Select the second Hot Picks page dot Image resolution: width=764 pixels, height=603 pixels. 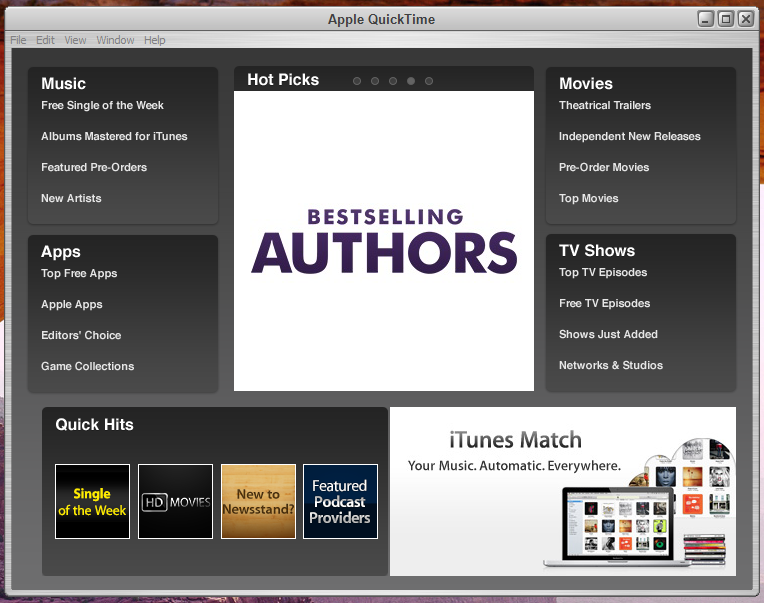375,81
